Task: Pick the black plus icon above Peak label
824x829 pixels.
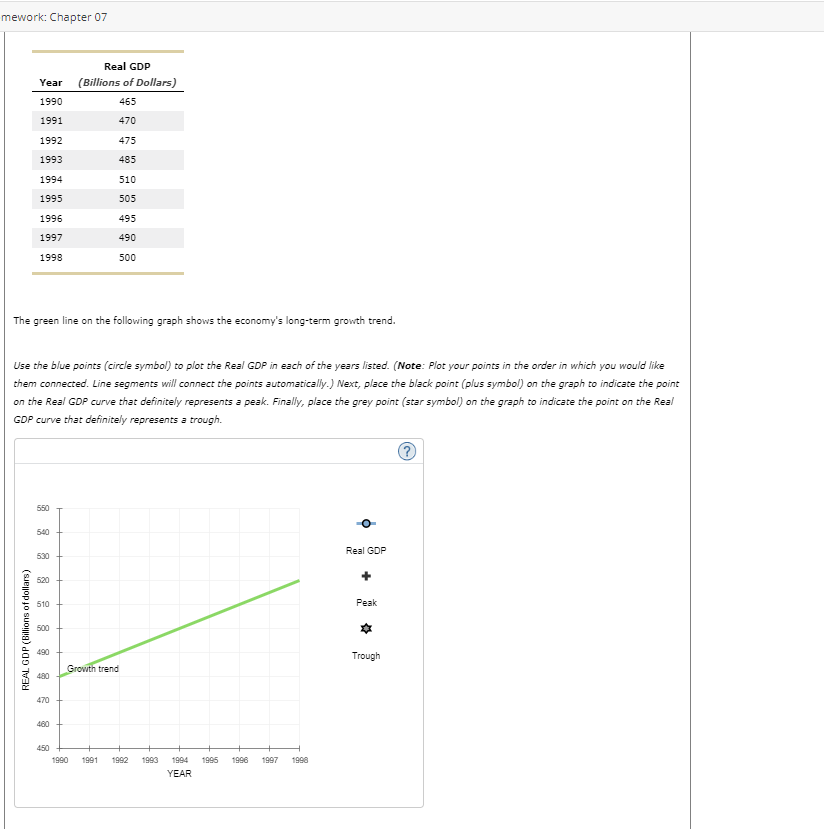Action: [x=365, y=575]
